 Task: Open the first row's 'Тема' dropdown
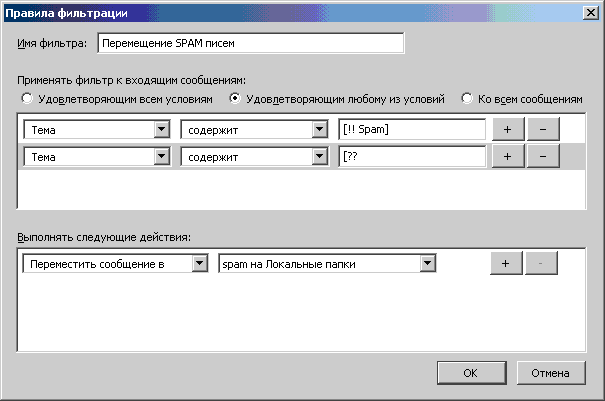pos(97,129)
